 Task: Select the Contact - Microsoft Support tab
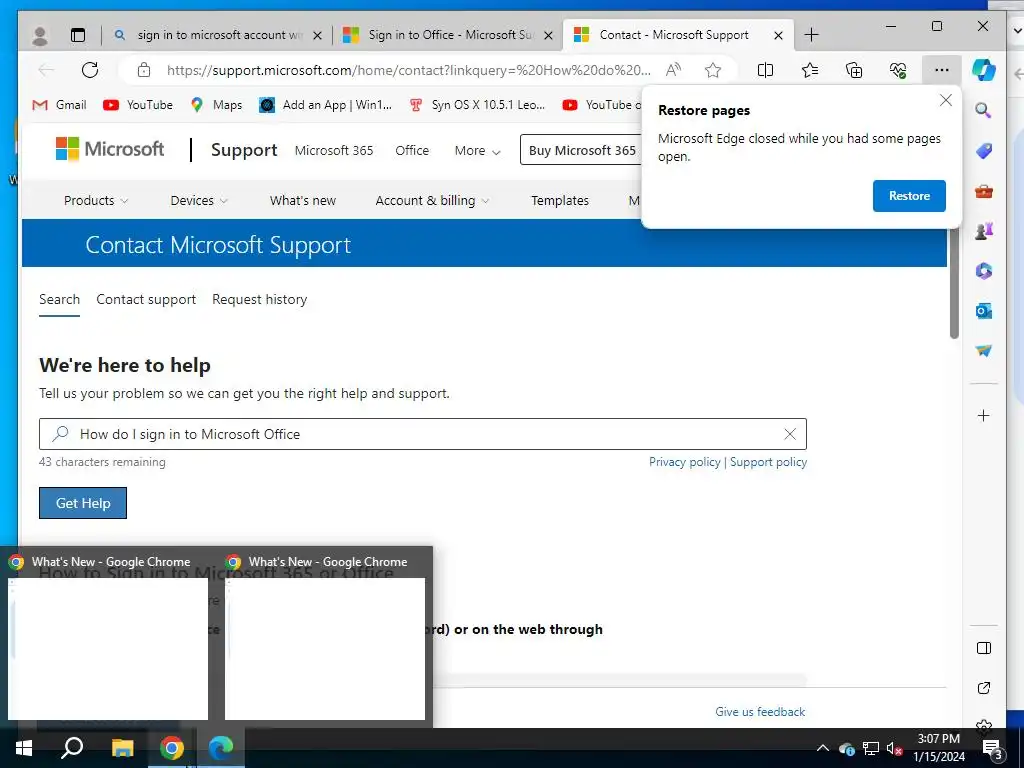click(x=677, y=35)
